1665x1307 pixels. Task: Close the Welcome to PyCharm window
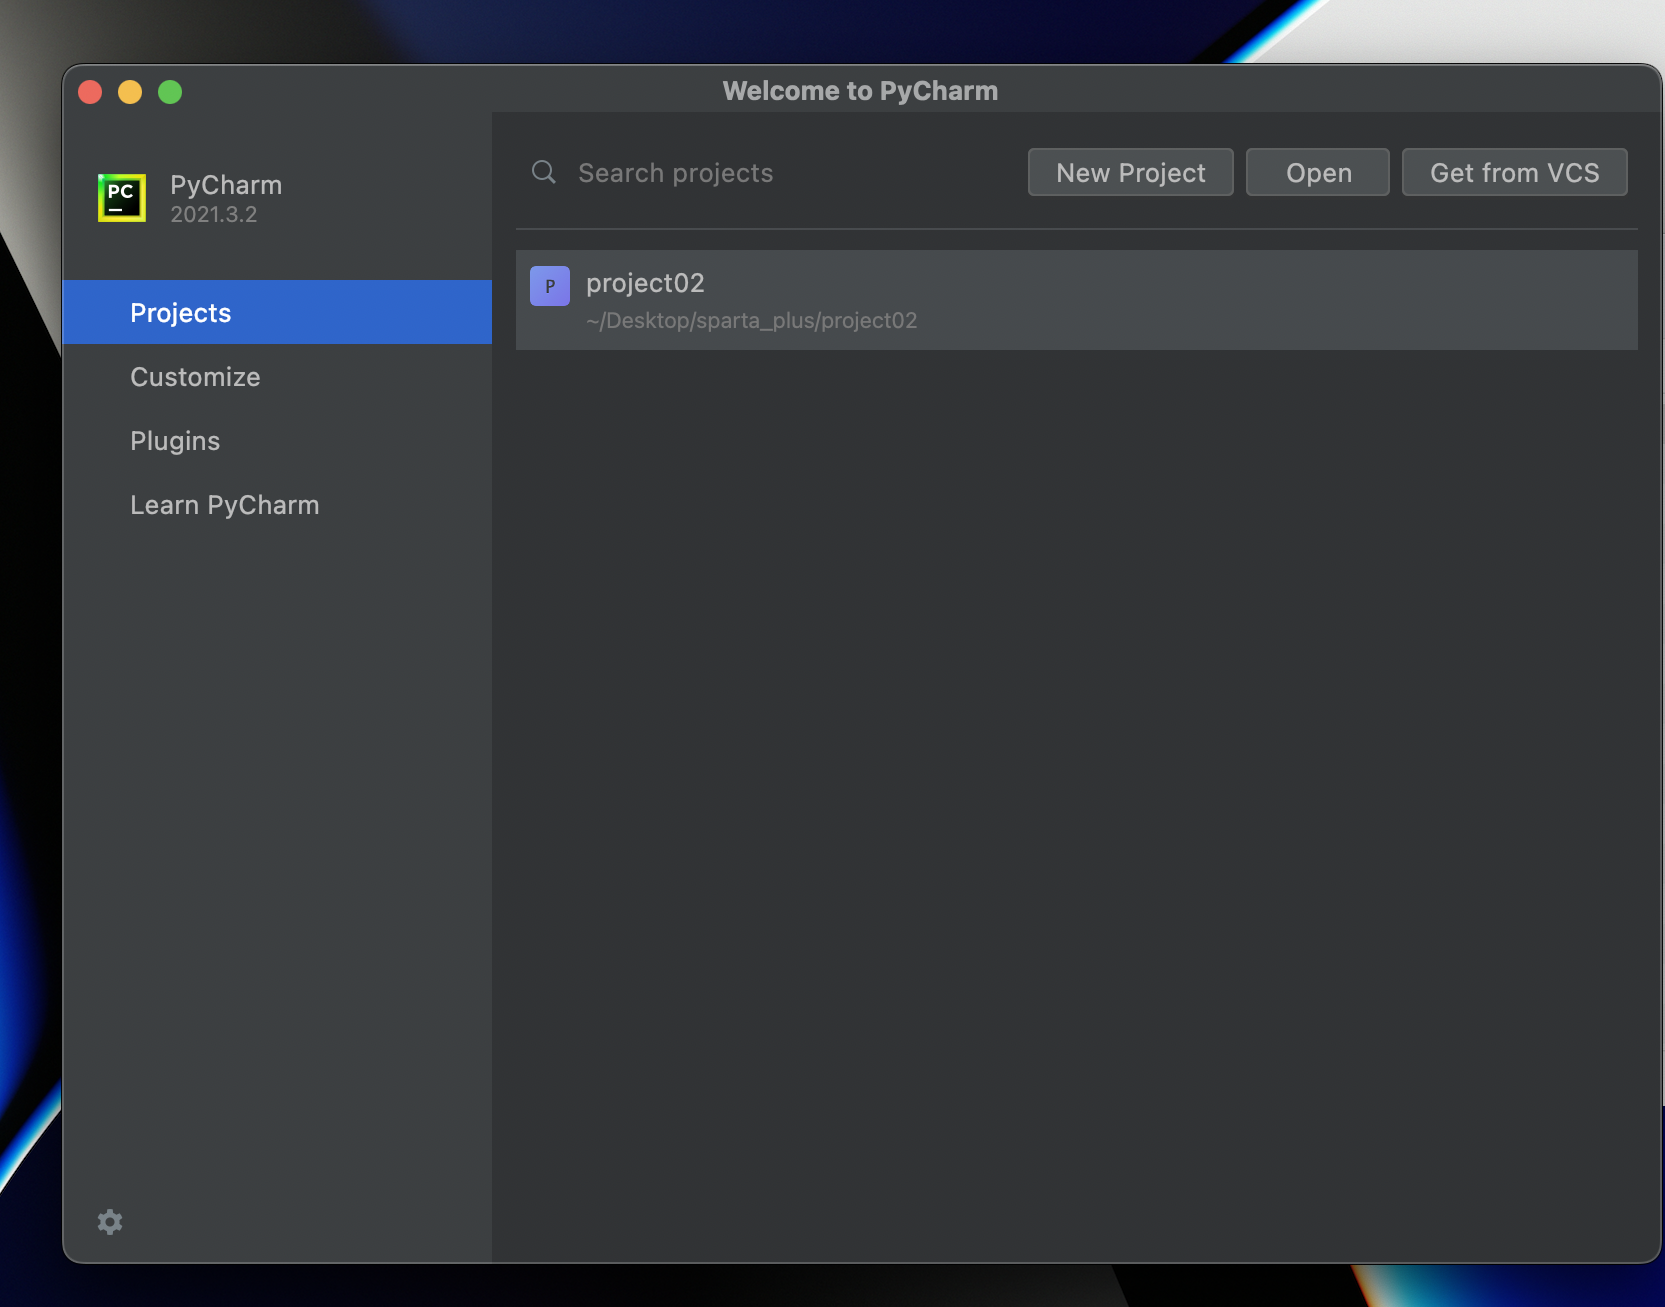(90, 92)
